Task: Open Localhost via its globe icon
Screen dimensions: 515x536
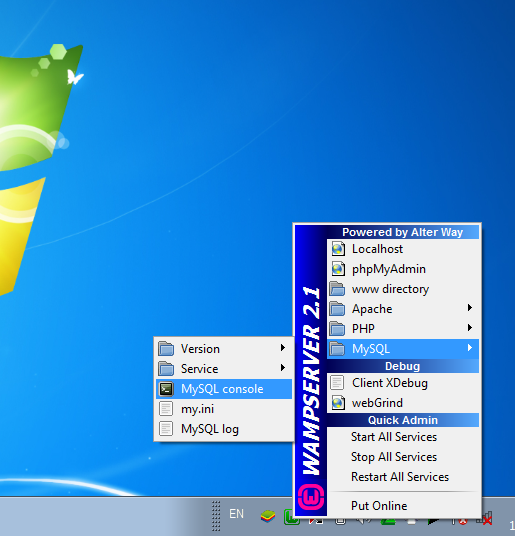Action: click(x=338, y=249)
